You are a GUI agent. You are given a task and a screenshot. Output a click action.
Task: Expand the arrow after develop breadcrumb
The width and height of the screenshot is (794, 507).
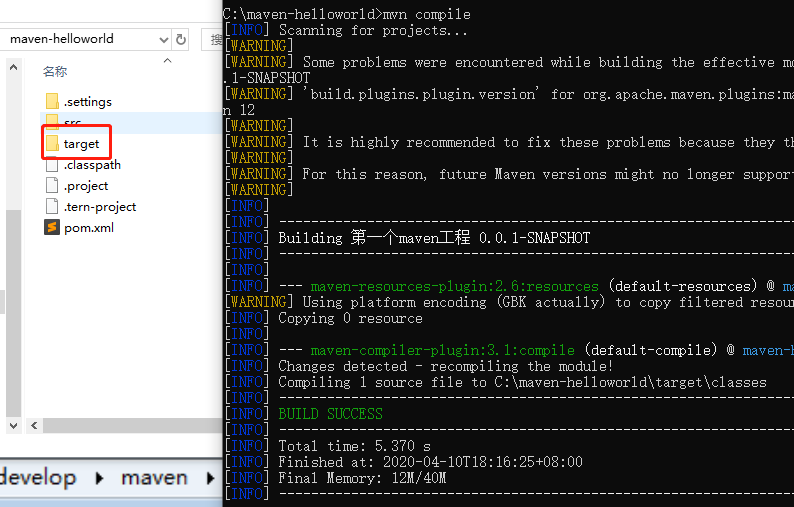tap(99, 478)
